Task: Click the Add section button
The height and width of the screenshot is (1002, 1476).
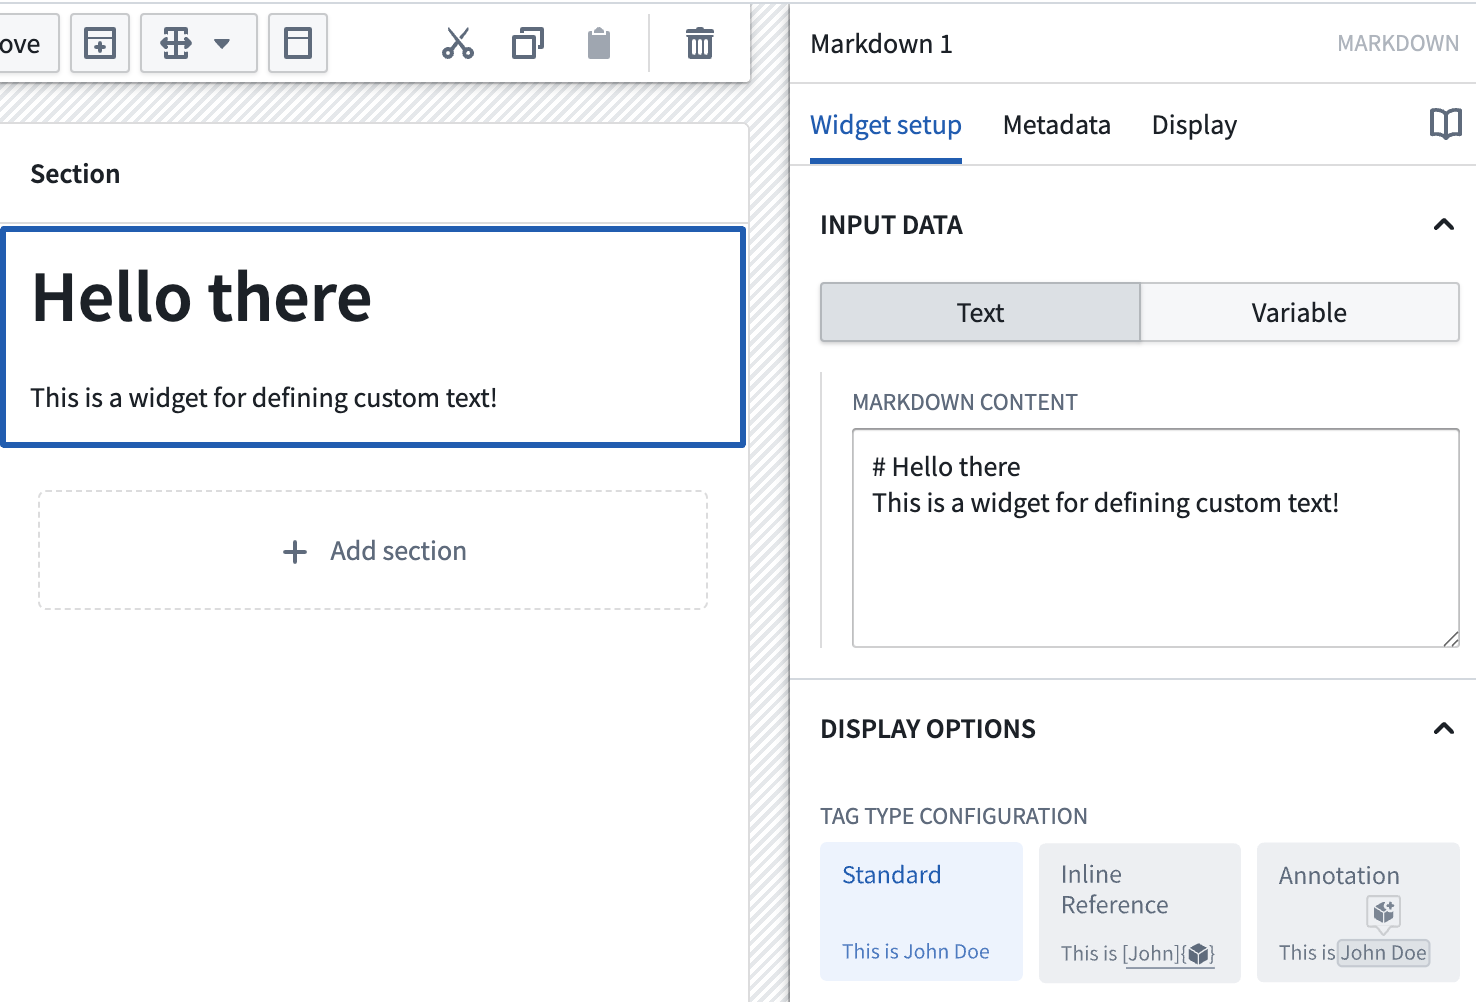Action: pyautogui.click(x=373, y=551)
